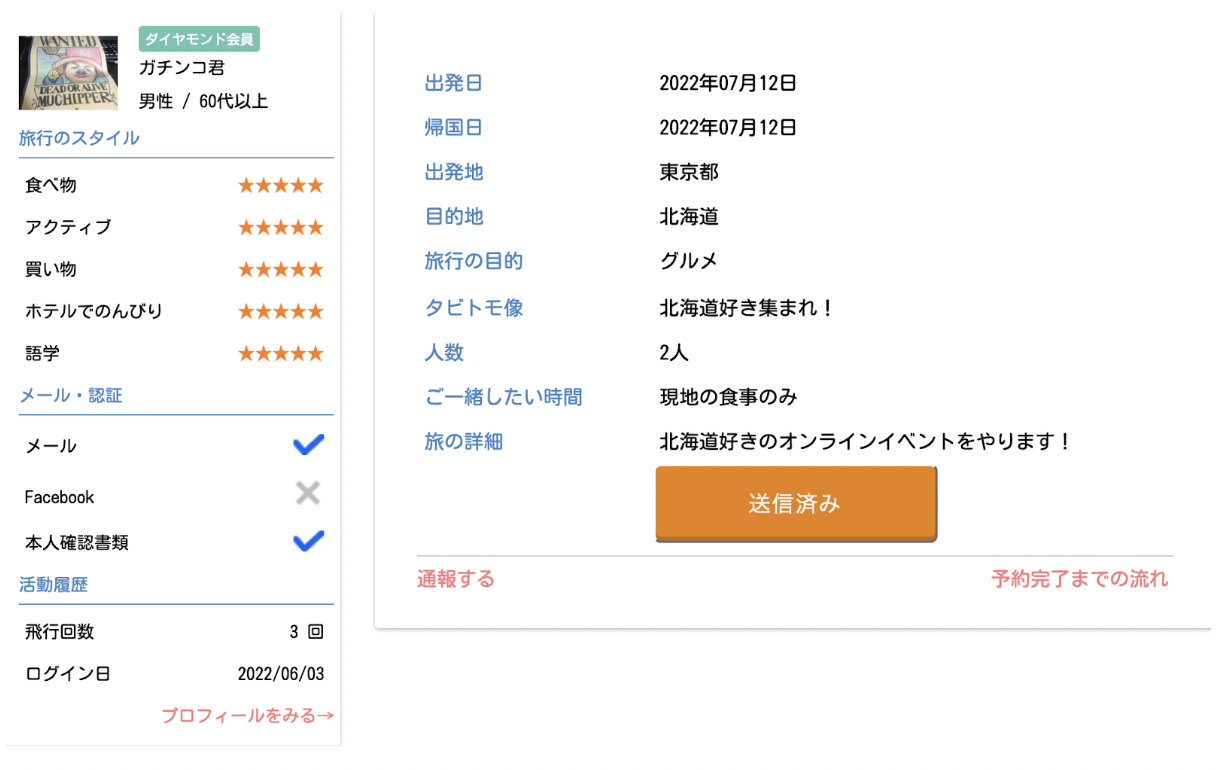The height and width of the screenshot is (770, 1230).
Task: Click the blue checkmark next to メール
Action: [x=309, y=445]
